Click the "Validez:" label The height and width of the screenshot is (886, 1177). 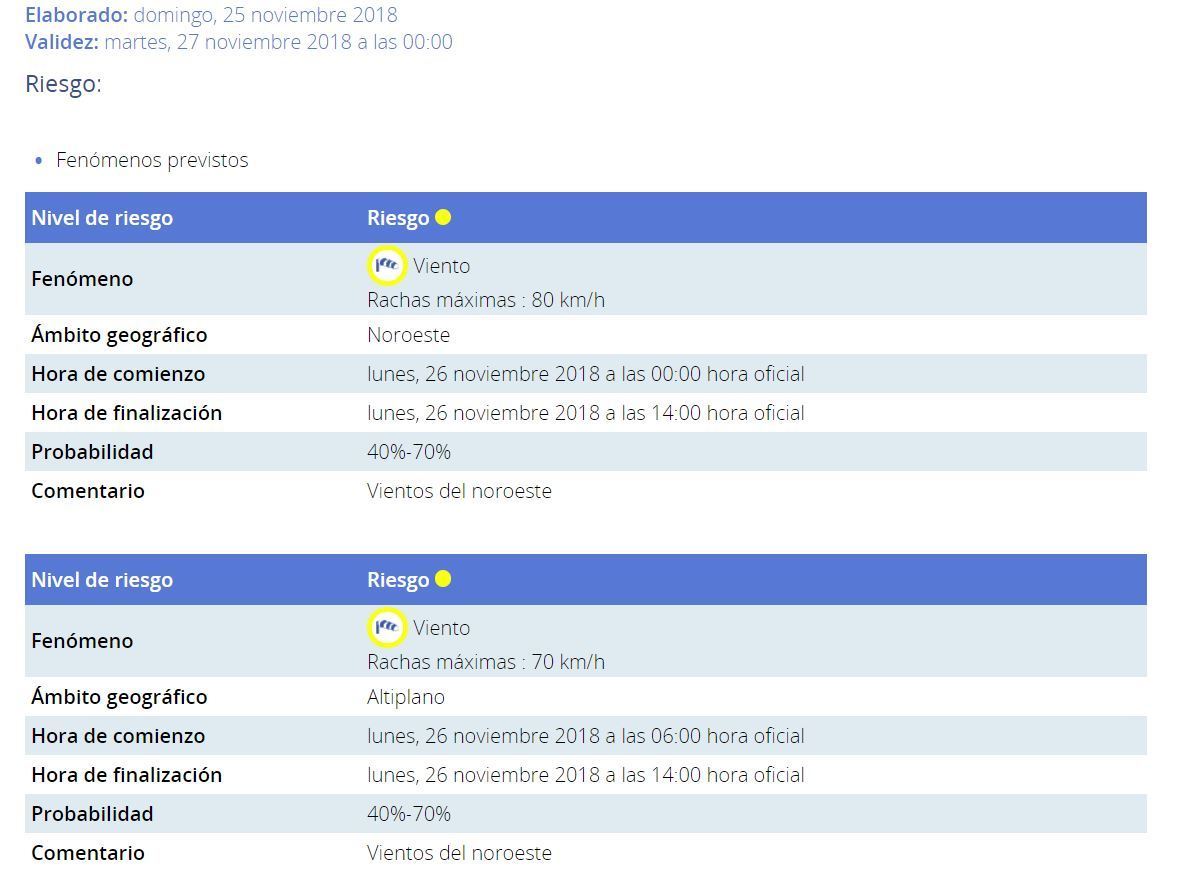click(x=61, y=42)
